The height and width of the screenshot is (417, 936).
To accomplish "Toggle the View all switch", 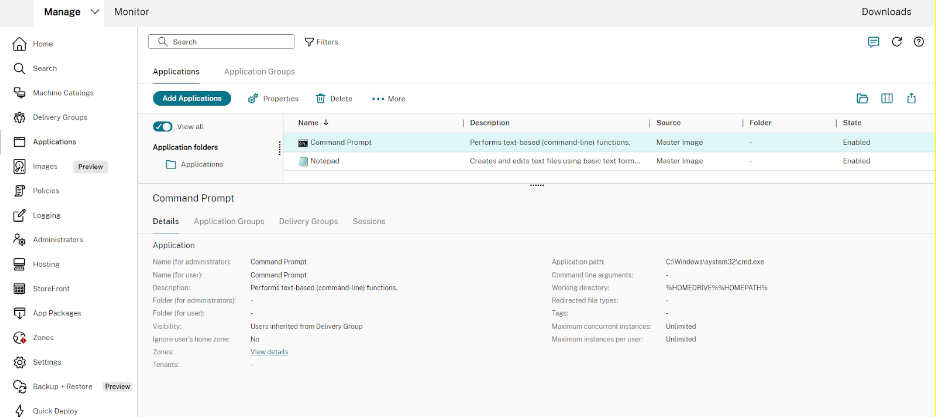I will click(x=162, y=127).
